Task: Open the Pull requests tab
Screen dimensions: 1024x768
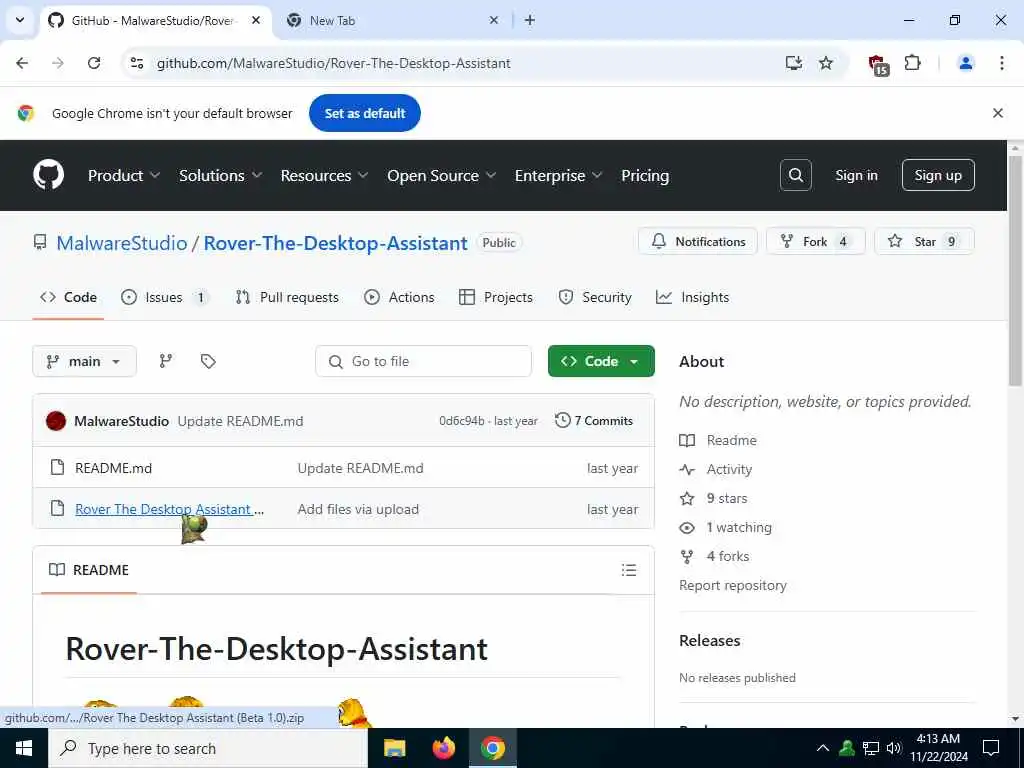Action: (287, 297)
